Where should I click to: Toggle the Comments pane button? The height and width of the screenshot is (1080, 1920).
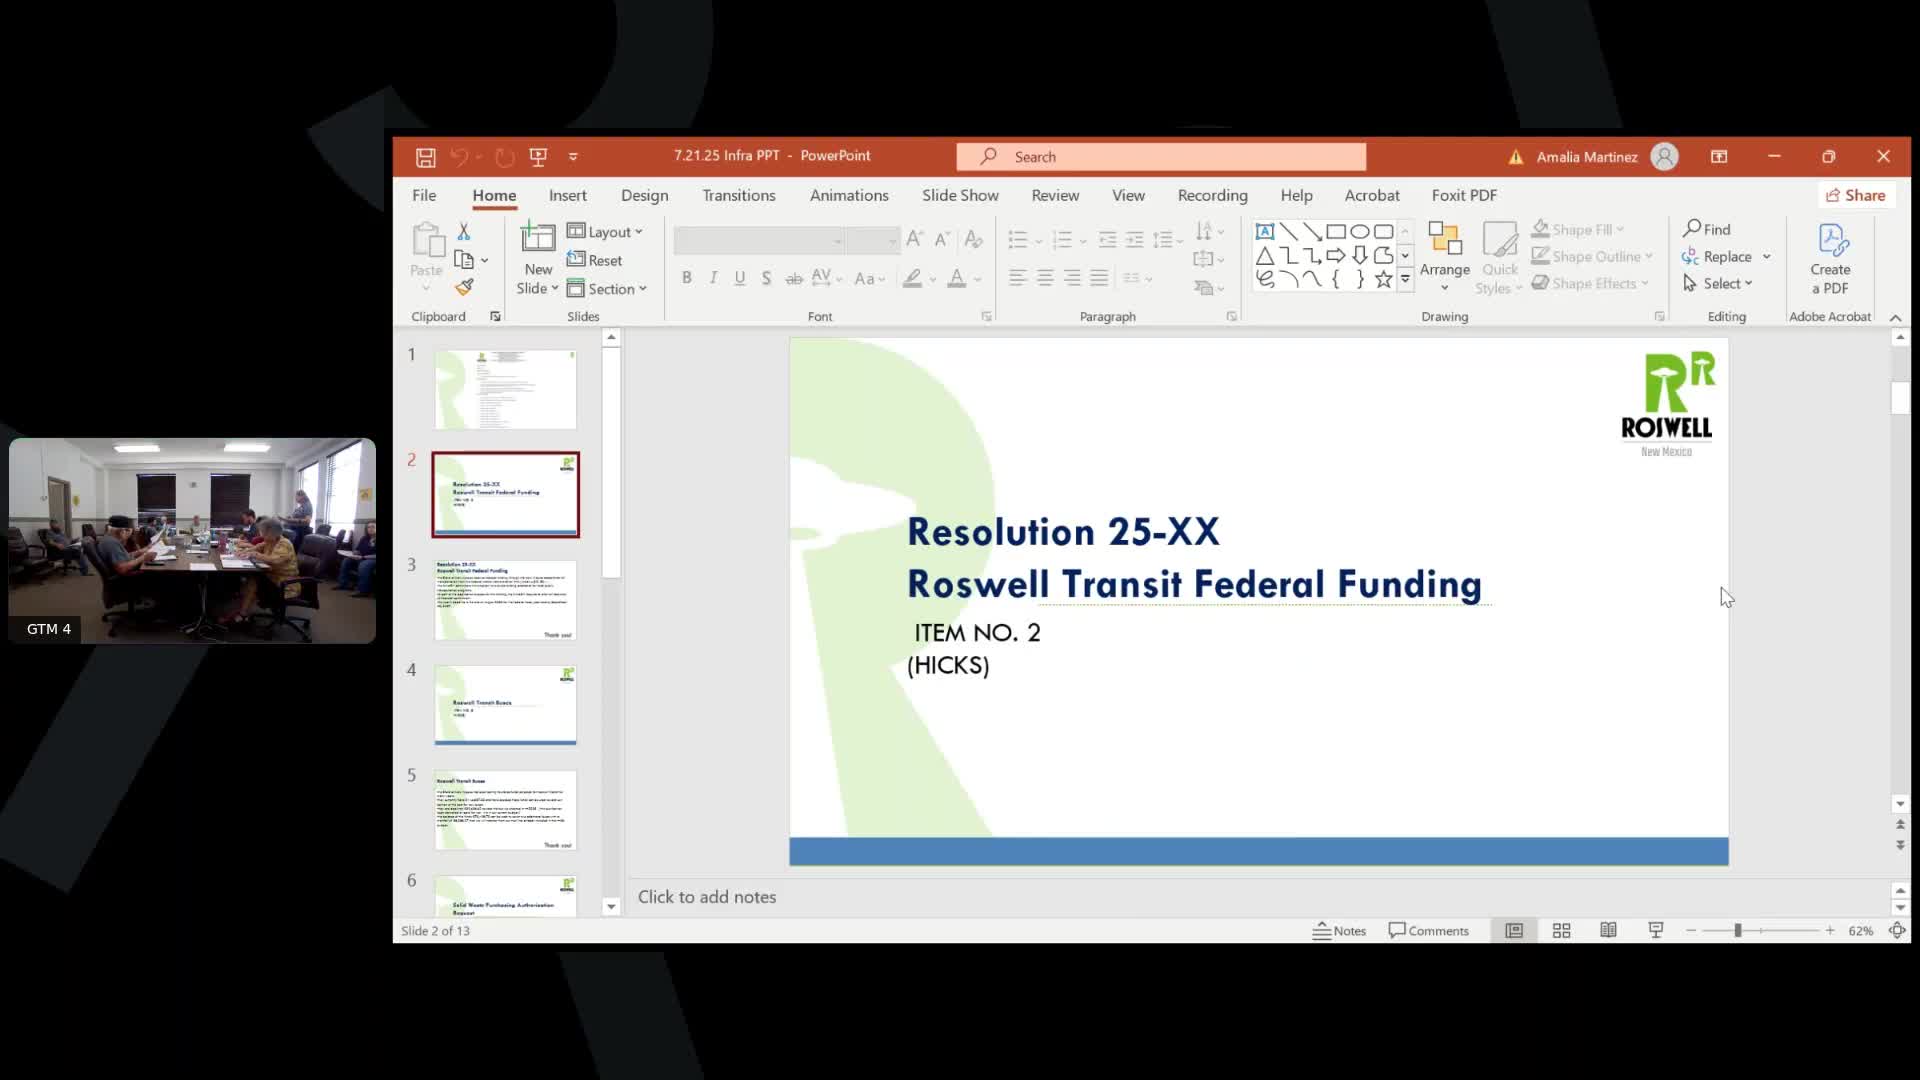tap(1429, 931)
